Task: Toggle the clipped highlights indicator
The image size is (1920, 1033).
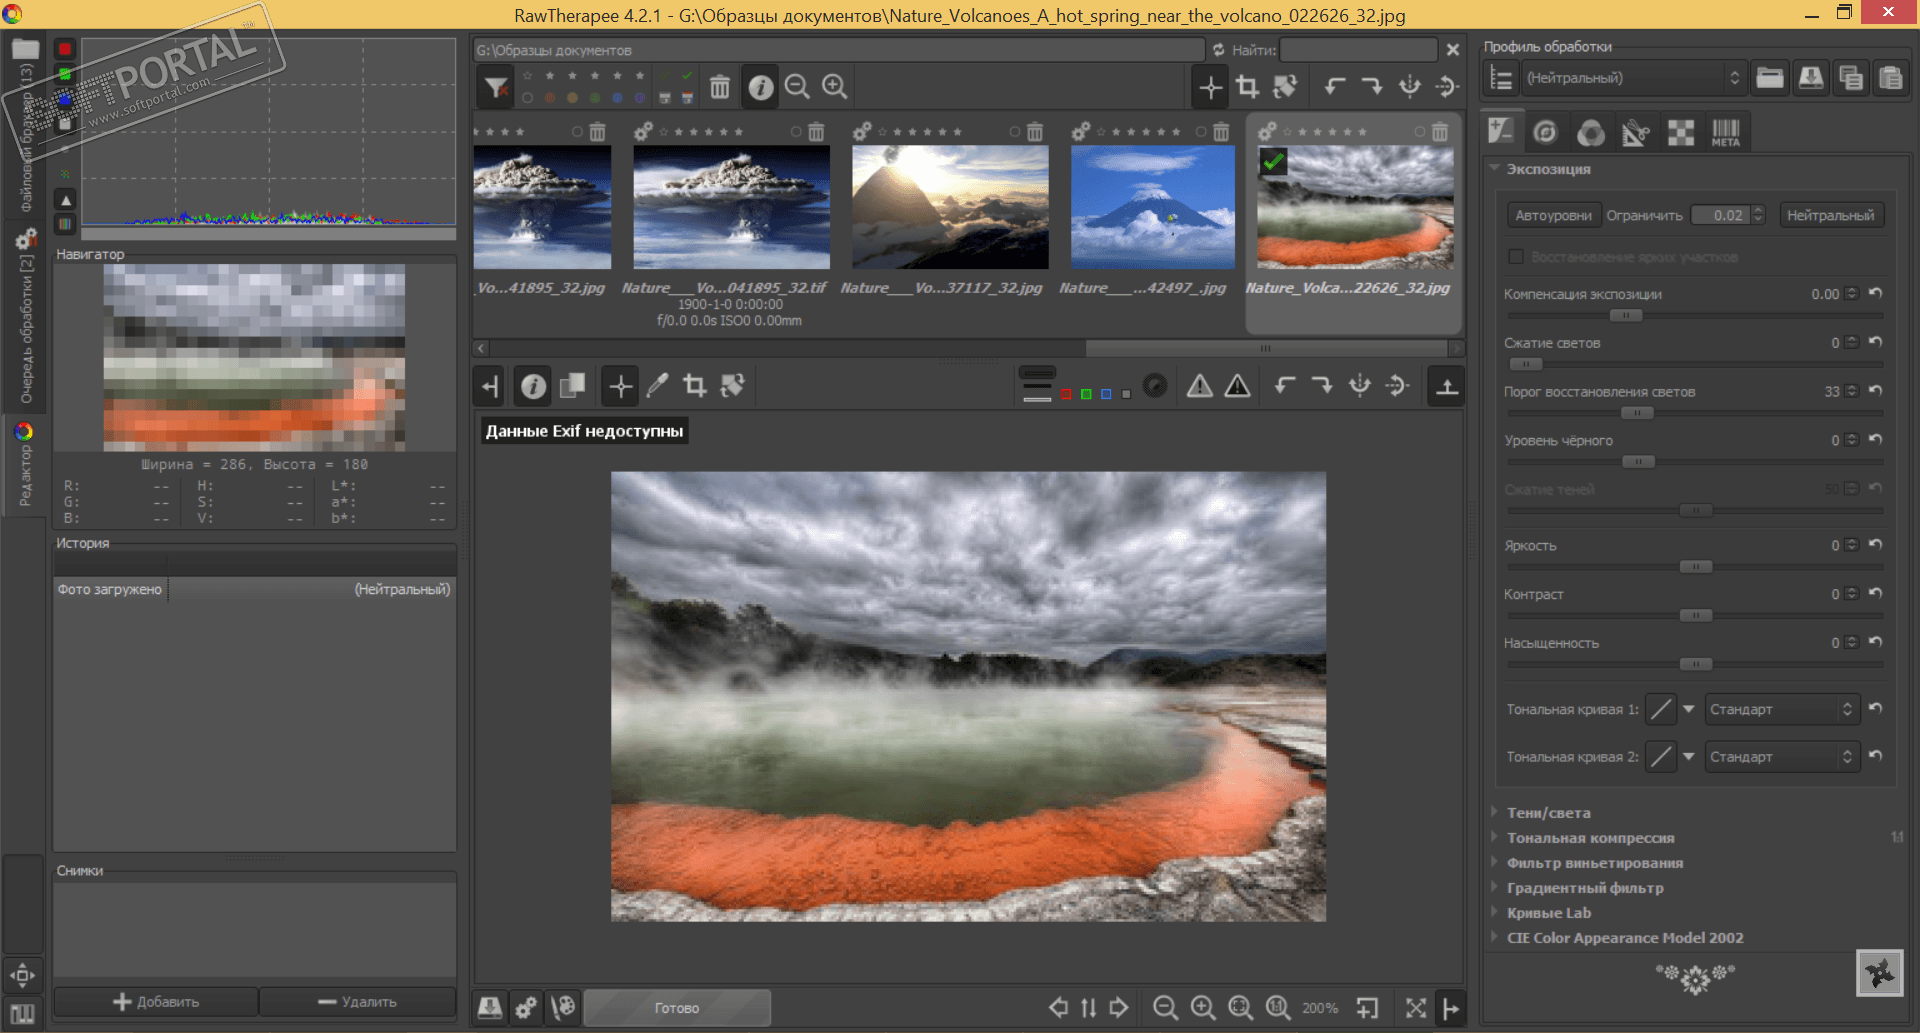Action: (x=1238, y=386)
